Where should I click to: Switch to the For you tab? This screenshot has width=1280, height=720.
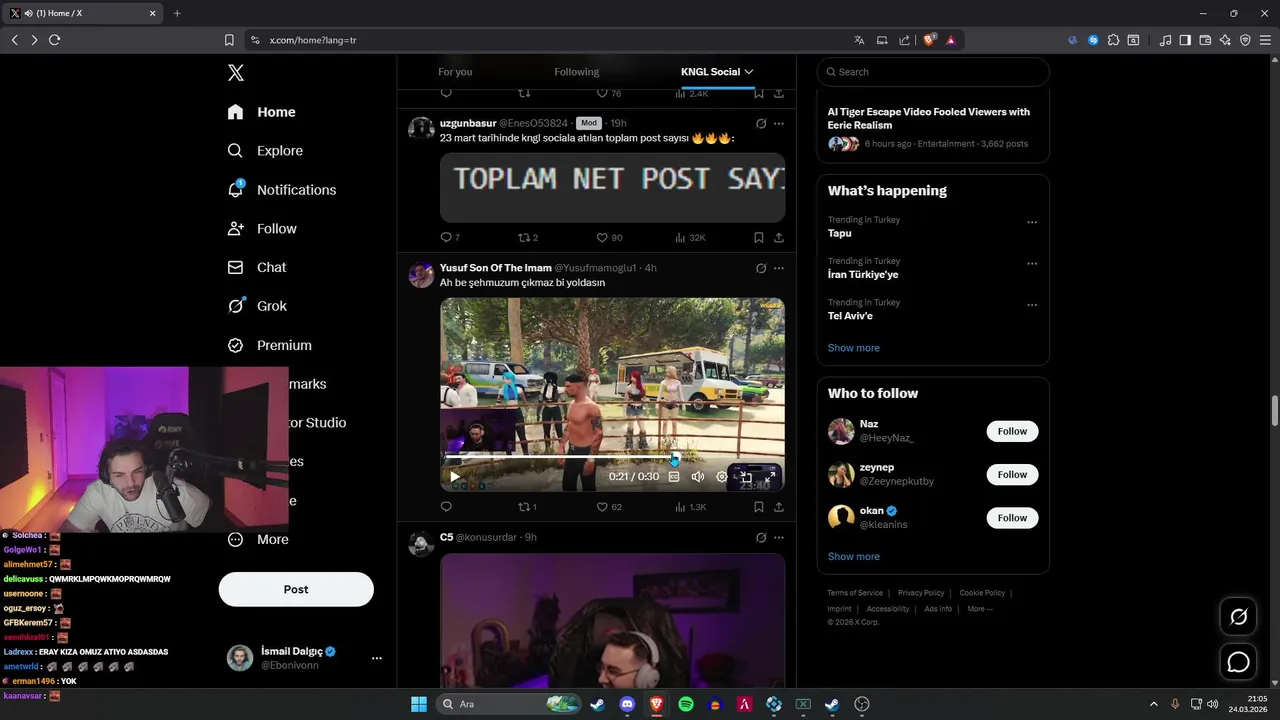(x=455, y=72)
